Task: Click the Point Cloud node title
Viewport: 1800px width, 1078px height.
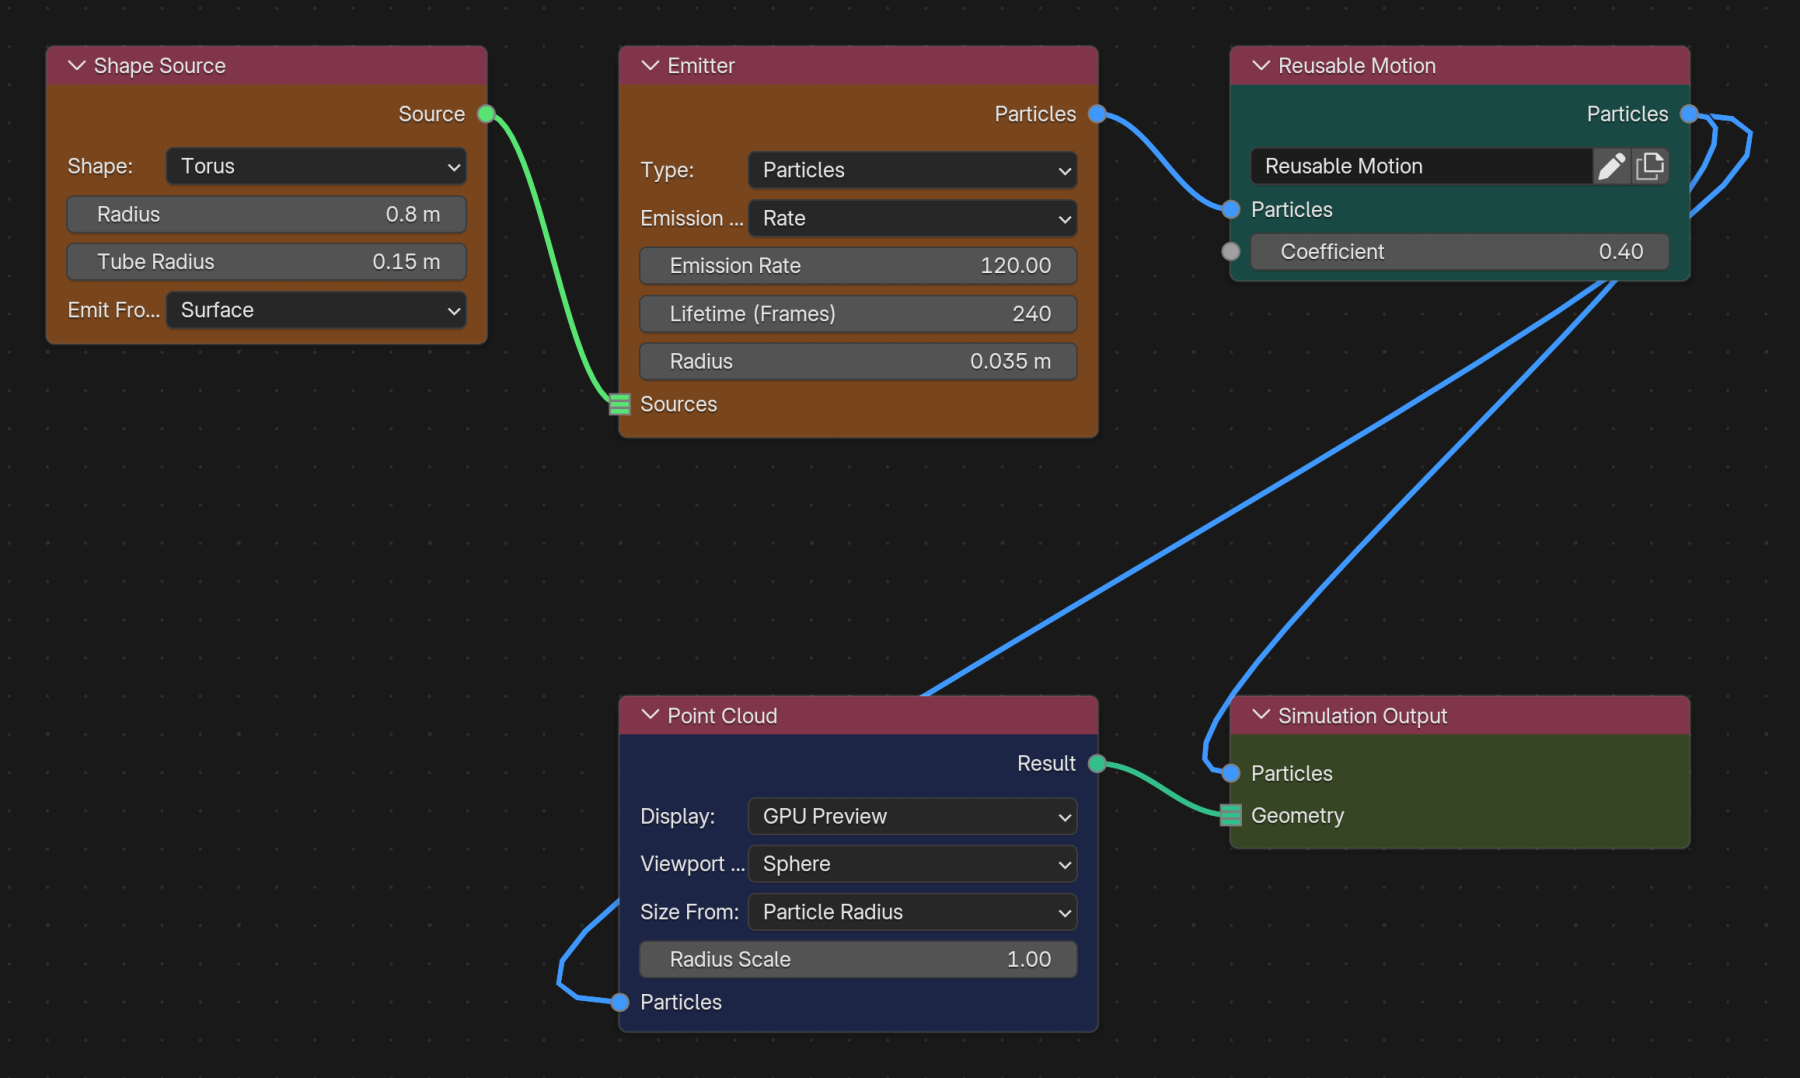Action: pyautogui.click(x=722, y=716)
